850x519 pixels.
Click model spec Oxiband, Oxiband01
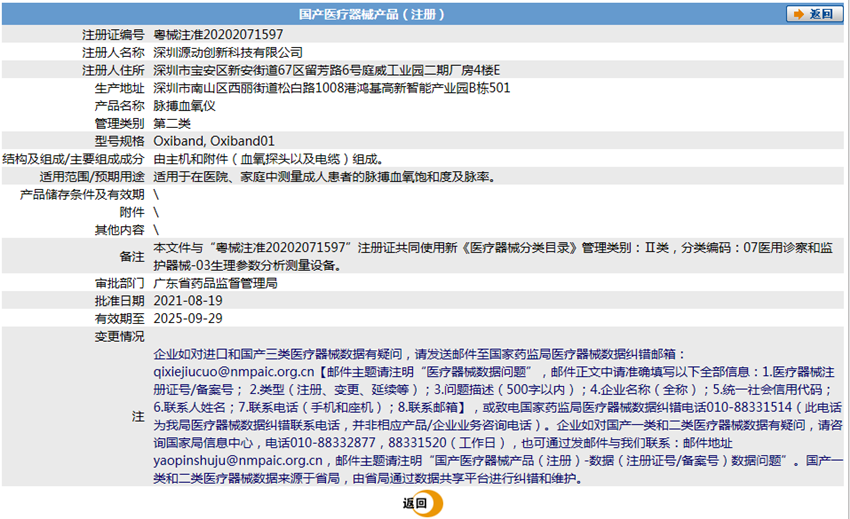pos(214,141)
